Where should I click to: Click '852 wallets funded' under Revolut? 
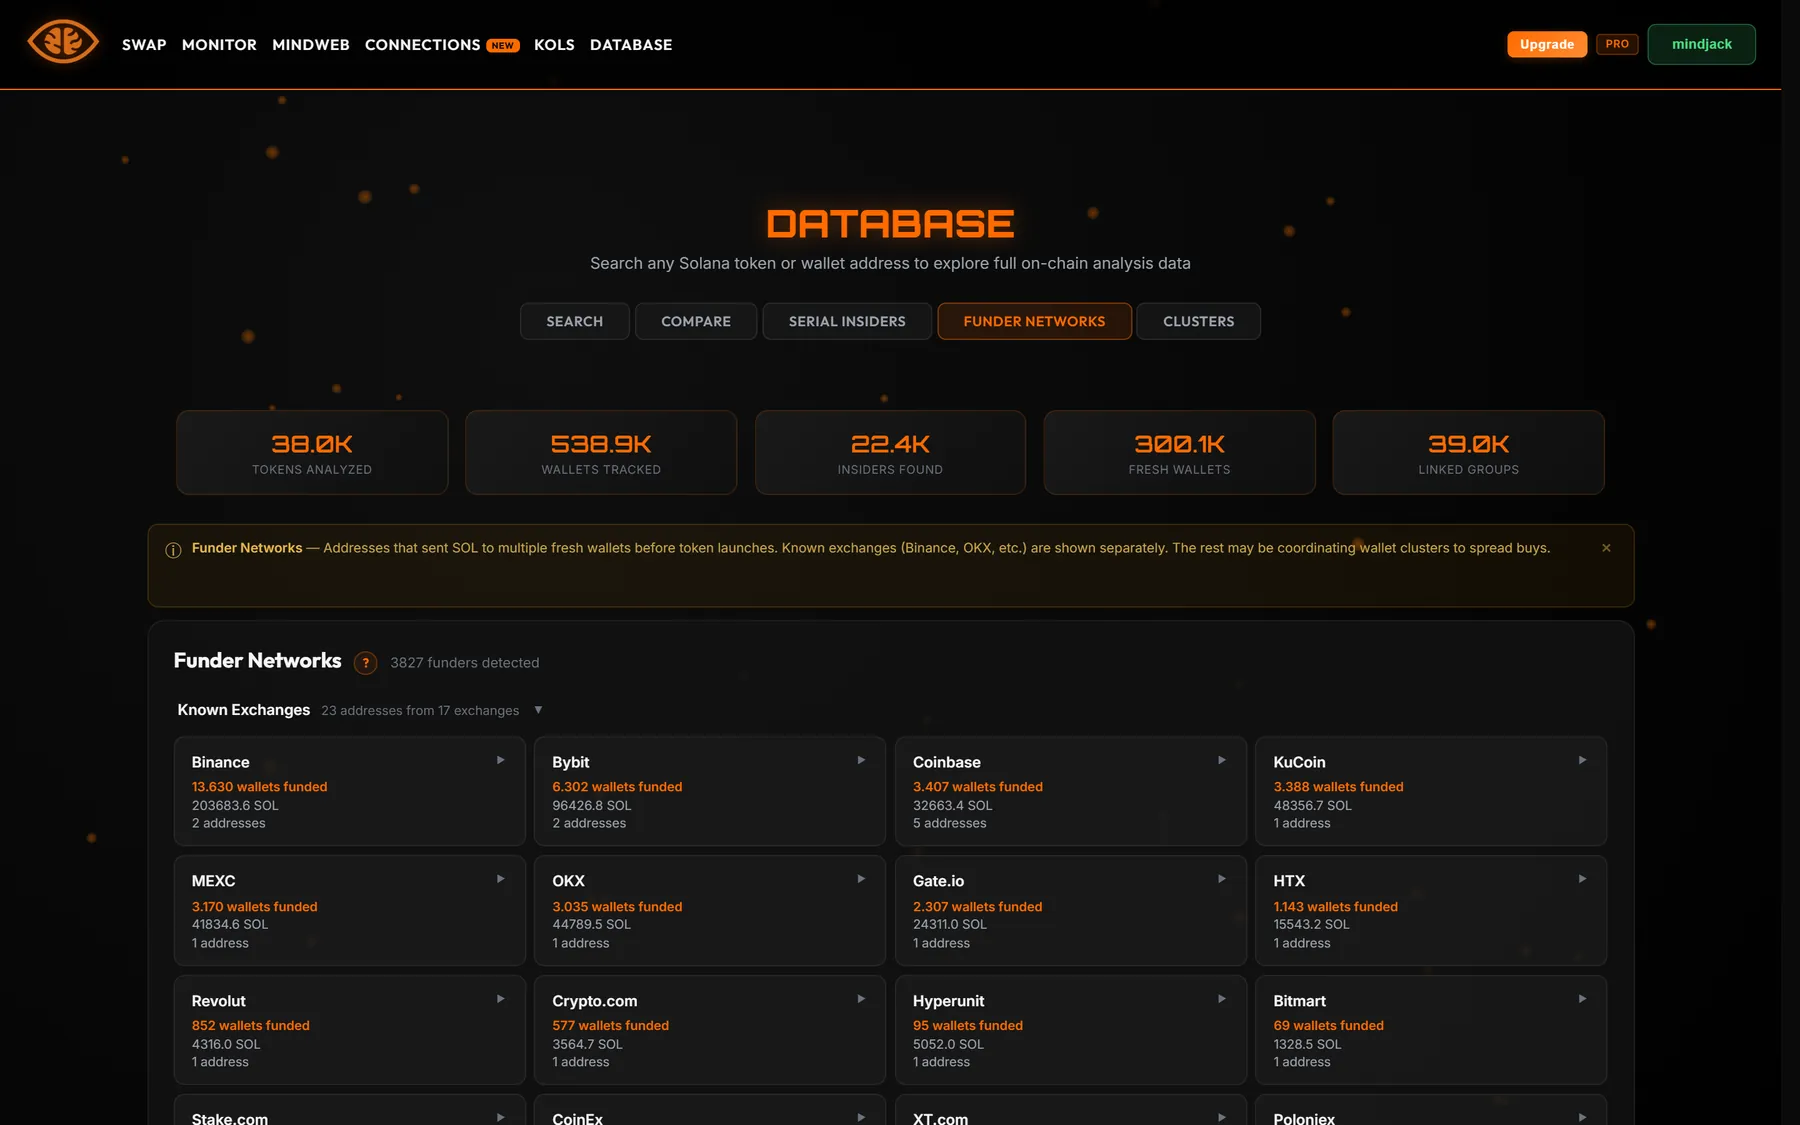click(251, 1026)
